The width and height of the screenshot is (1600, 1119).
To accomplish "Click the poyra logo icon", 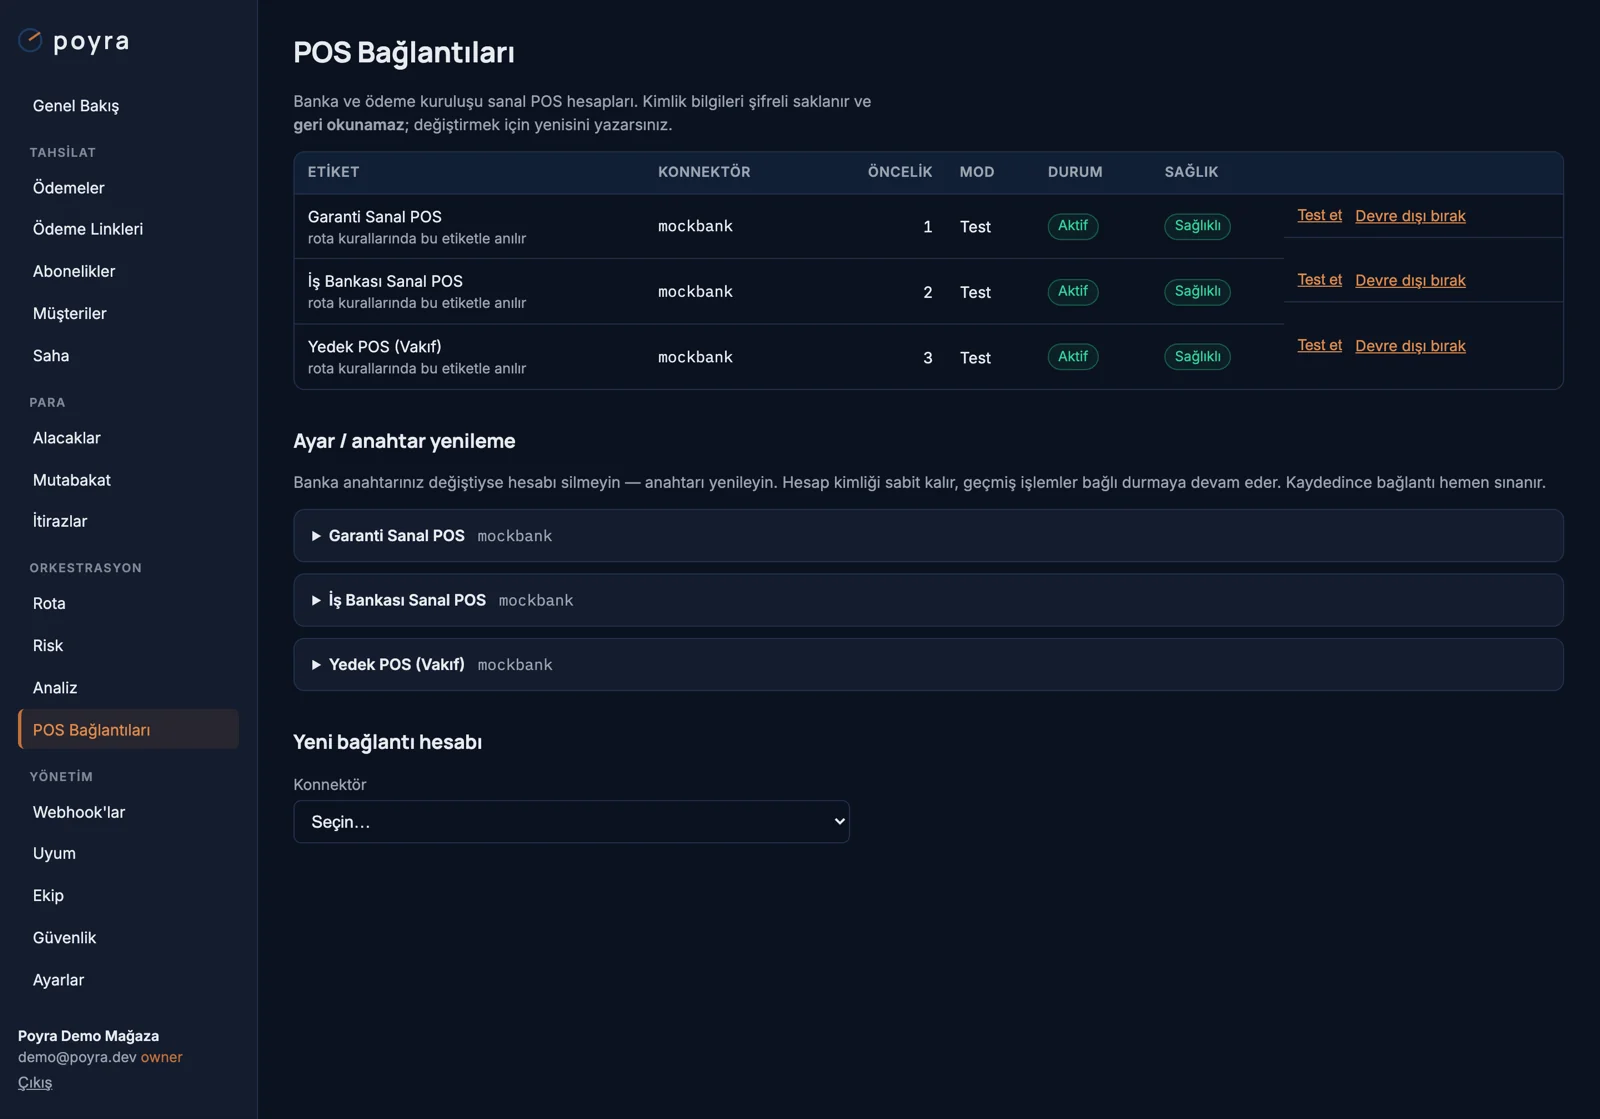I will [30, 40].
